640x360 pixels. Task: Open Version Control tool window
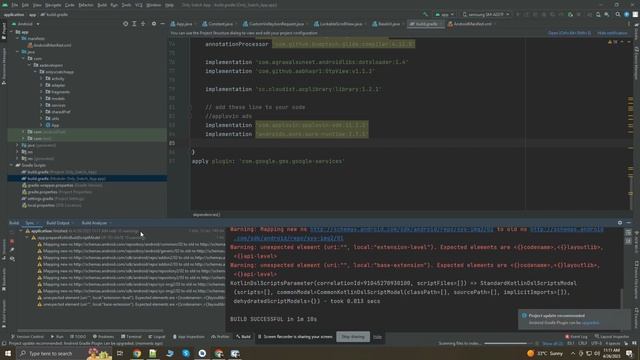(27, 337)
